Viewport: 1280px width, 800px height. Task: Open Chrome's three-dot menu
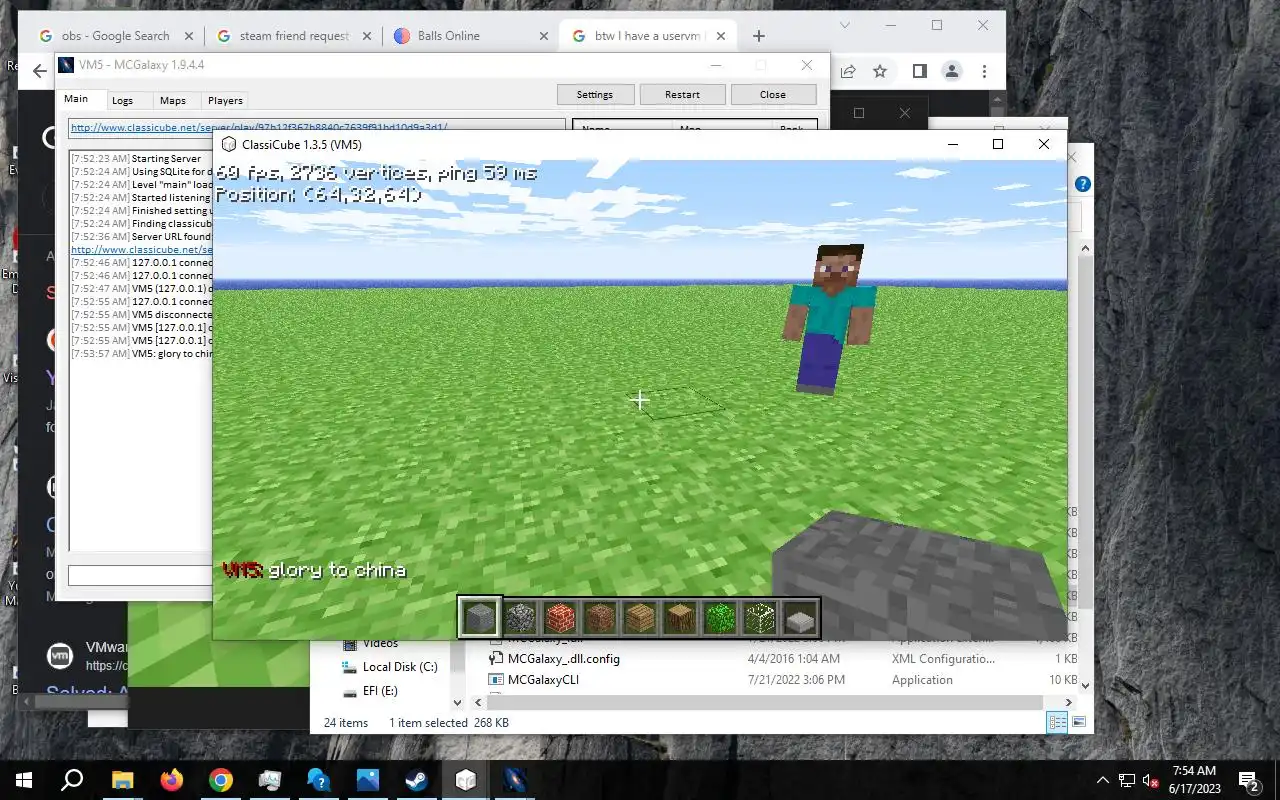pyautogui.click(x=985, y=71)
